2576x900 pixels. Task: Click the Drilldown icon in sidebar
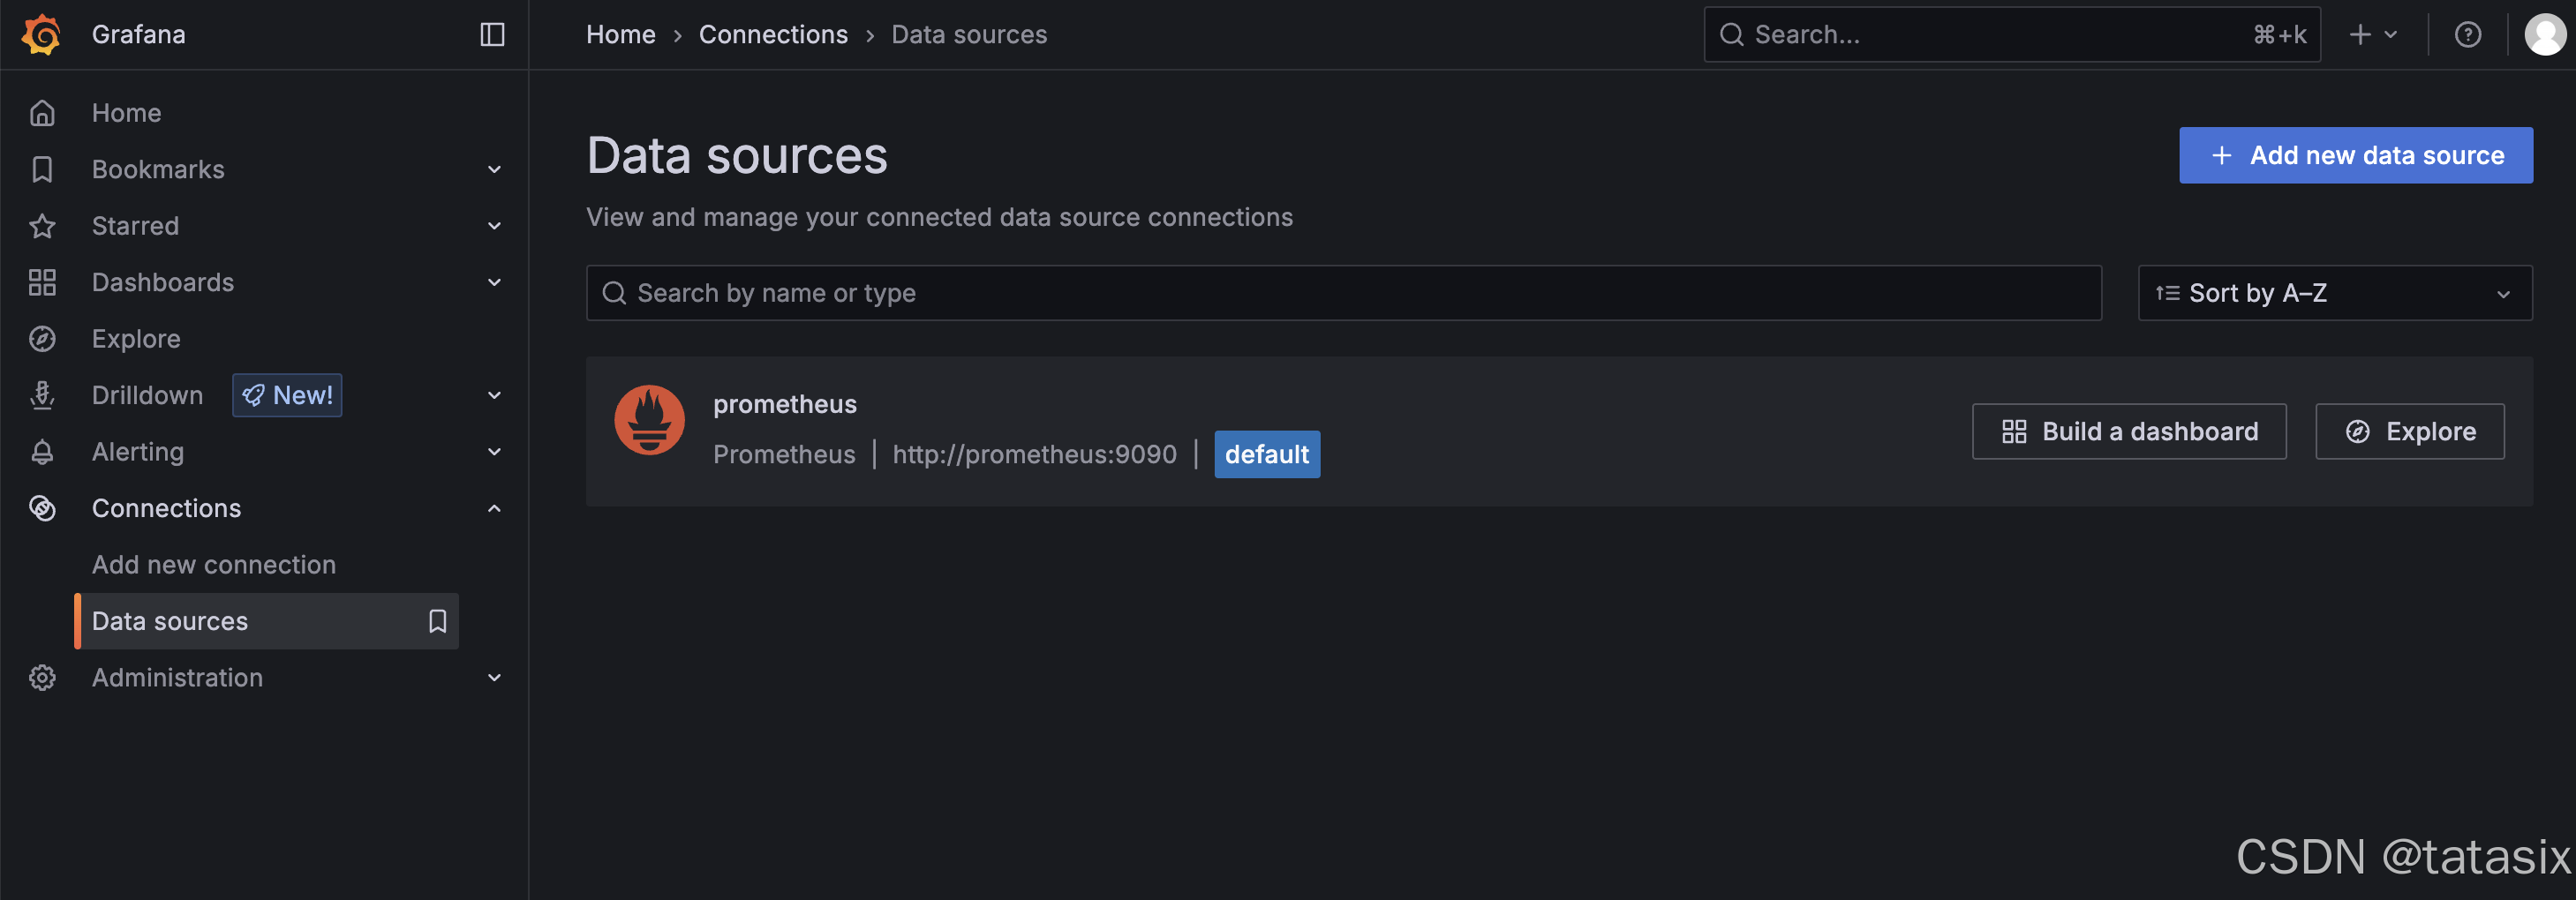point(42,395)
